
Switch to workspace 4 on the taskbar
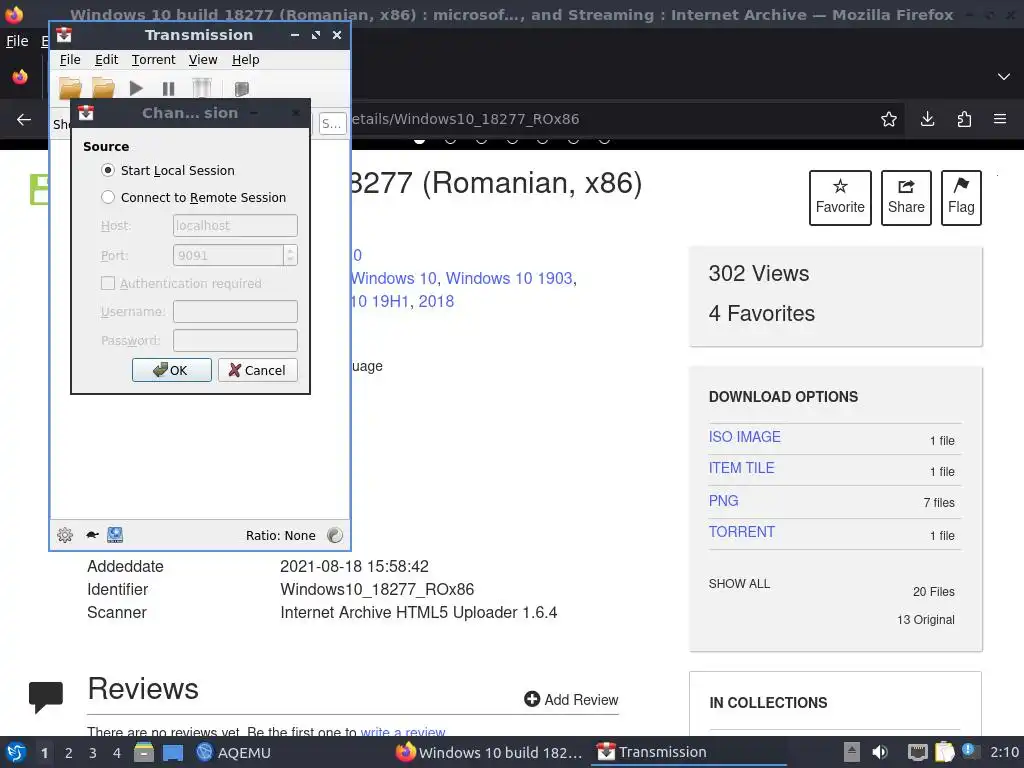pos(117,753)
